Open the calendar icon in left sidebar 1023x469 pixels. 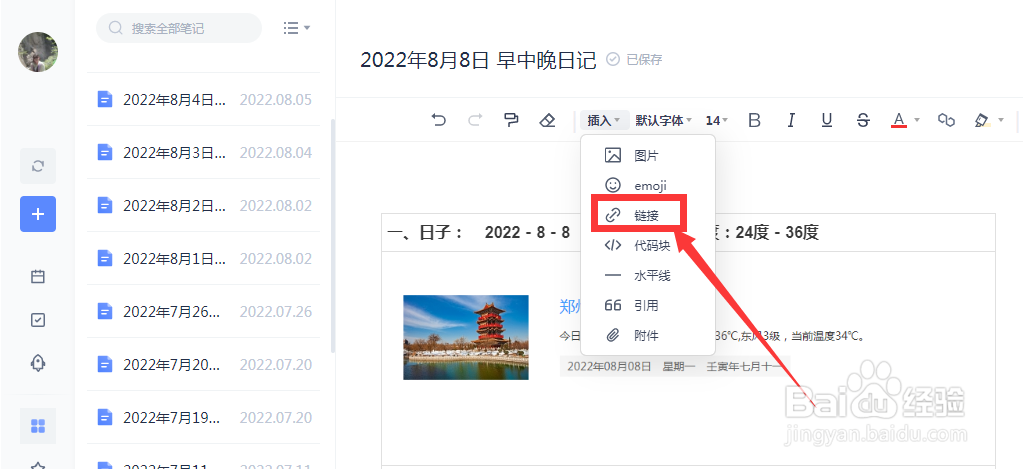click(38, 277)
